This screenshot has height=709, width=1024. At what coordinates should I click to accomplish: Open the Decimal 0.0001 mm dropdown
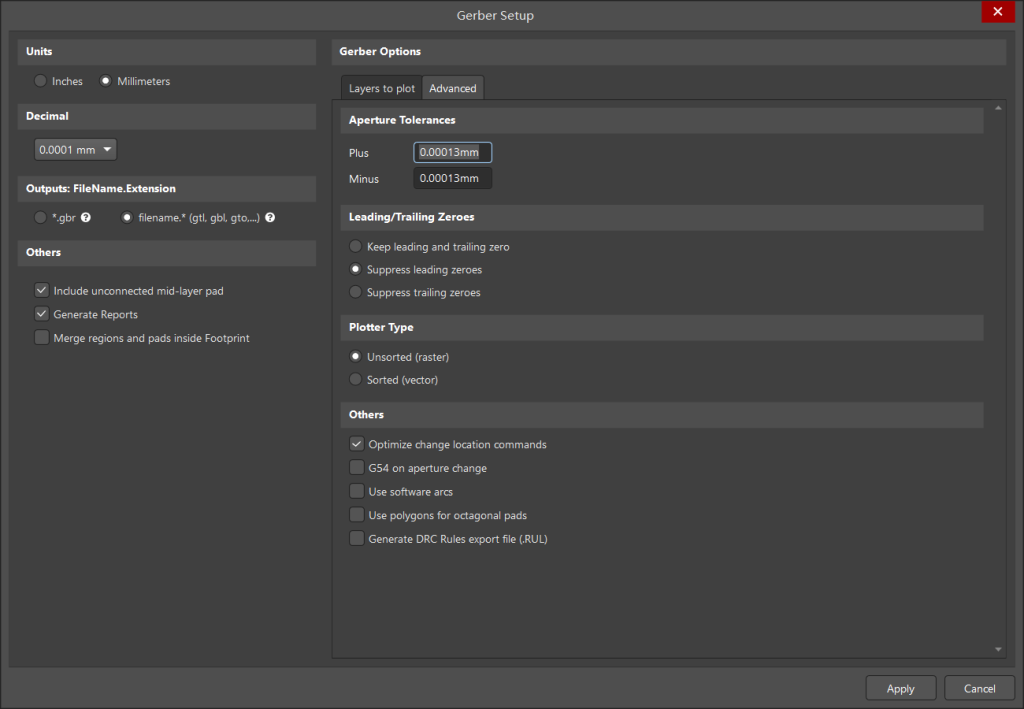click(x=75, y=150)
